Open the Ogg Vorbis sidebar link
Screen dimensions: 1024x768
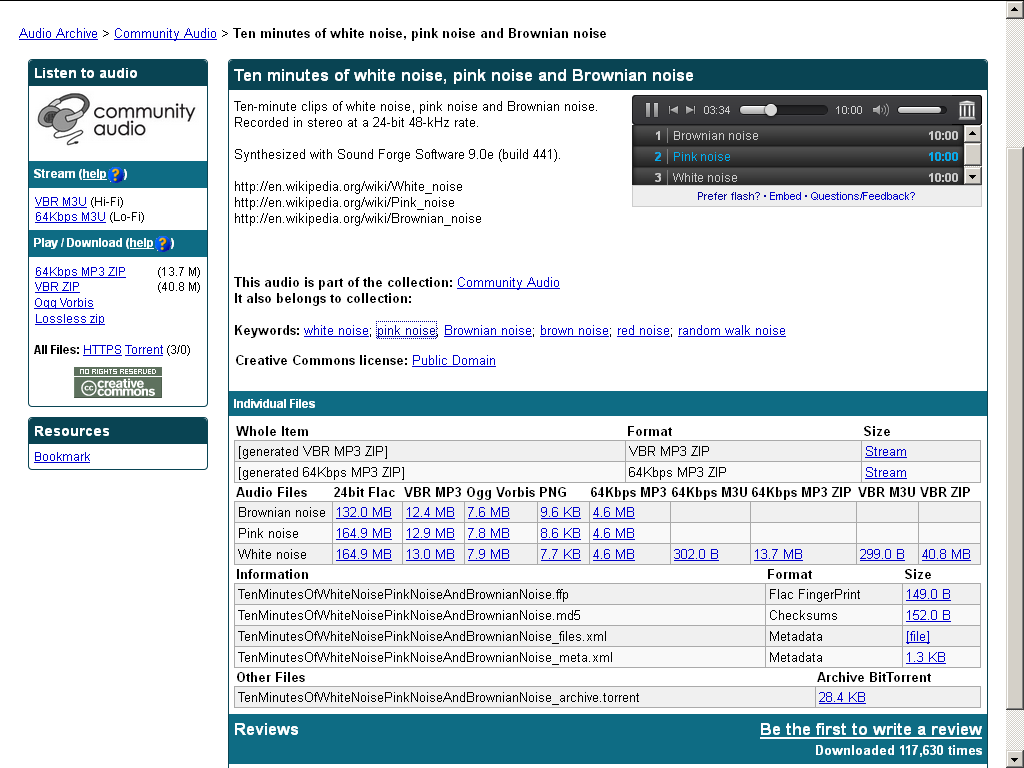click(x=64, y=303)
